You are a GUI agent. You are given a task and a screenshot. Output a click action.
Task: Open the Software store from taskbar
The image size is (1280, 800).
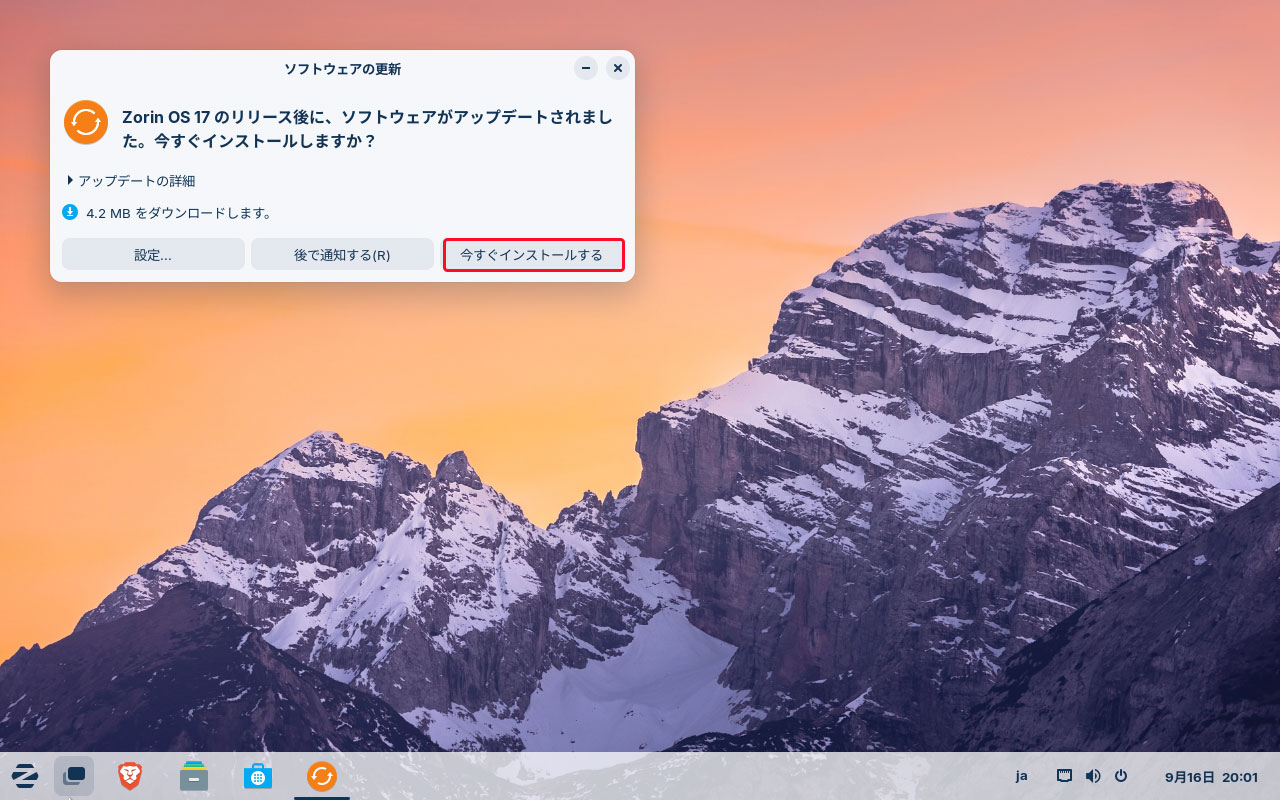point(258,776)
